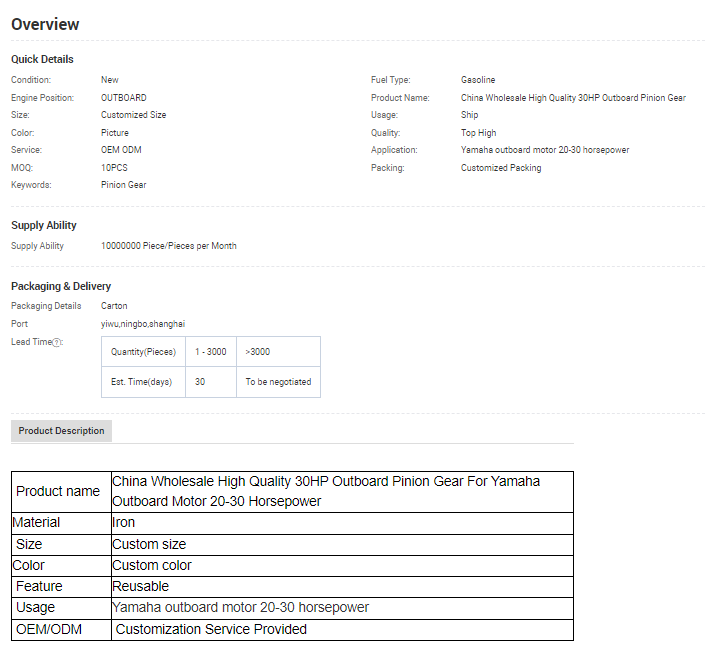Select the Custom color table cell

(x=152, y=565)
